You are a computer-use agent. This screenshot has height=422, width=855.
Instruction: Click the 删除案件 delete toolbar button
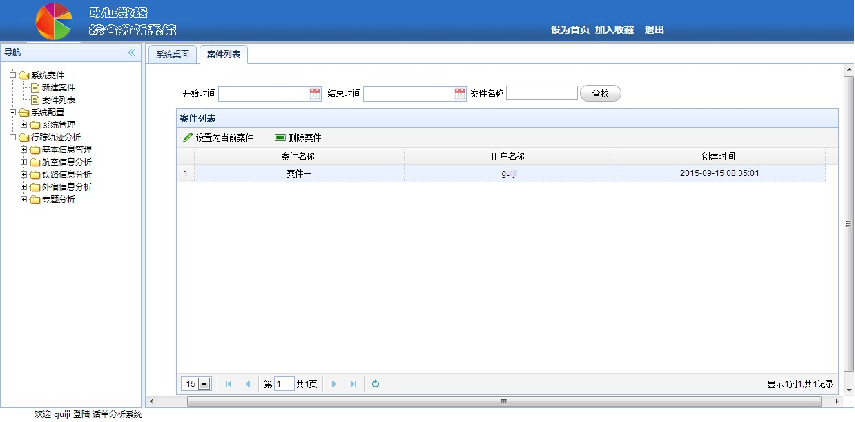tap(298, 138)
